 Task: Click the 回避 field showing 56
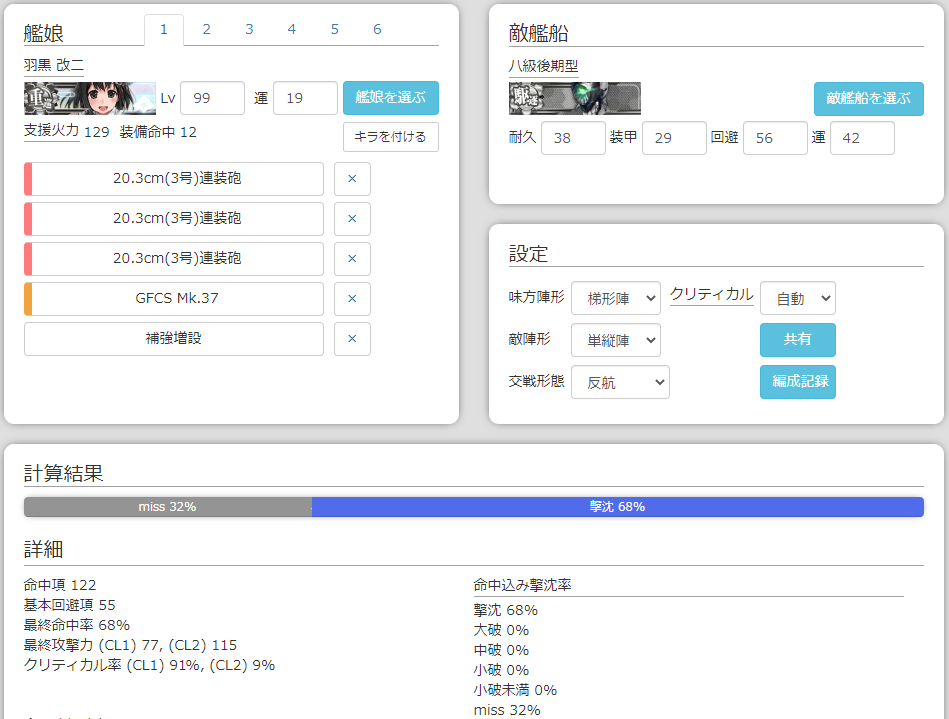tap(775, 138)
